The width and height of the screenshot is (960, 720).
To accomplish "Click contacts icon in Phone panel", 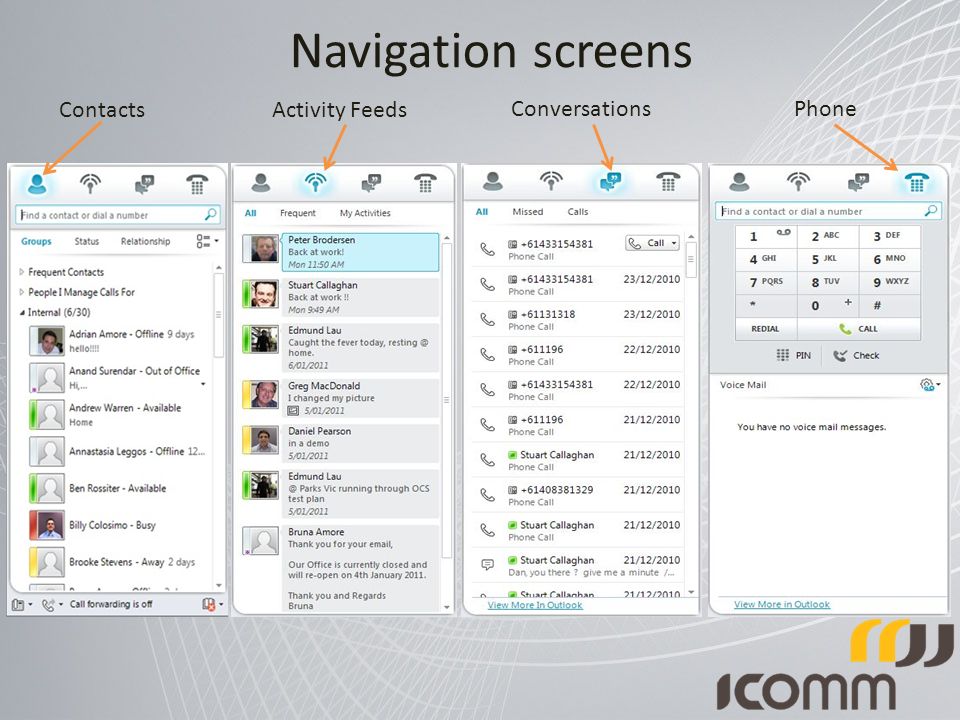I will tap(740, 181).
